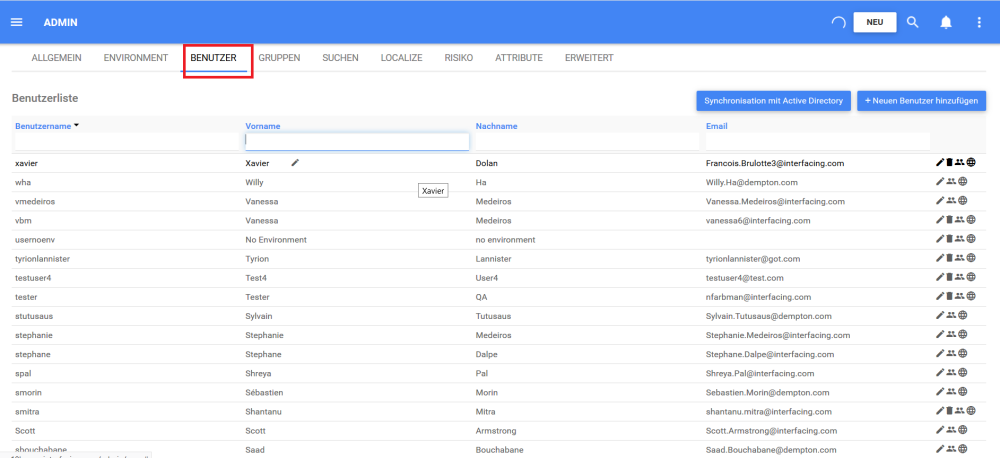This screenshot has width=1000, height=458.
Task: Open the Gruppen tab
Action: tap(279, 58)
